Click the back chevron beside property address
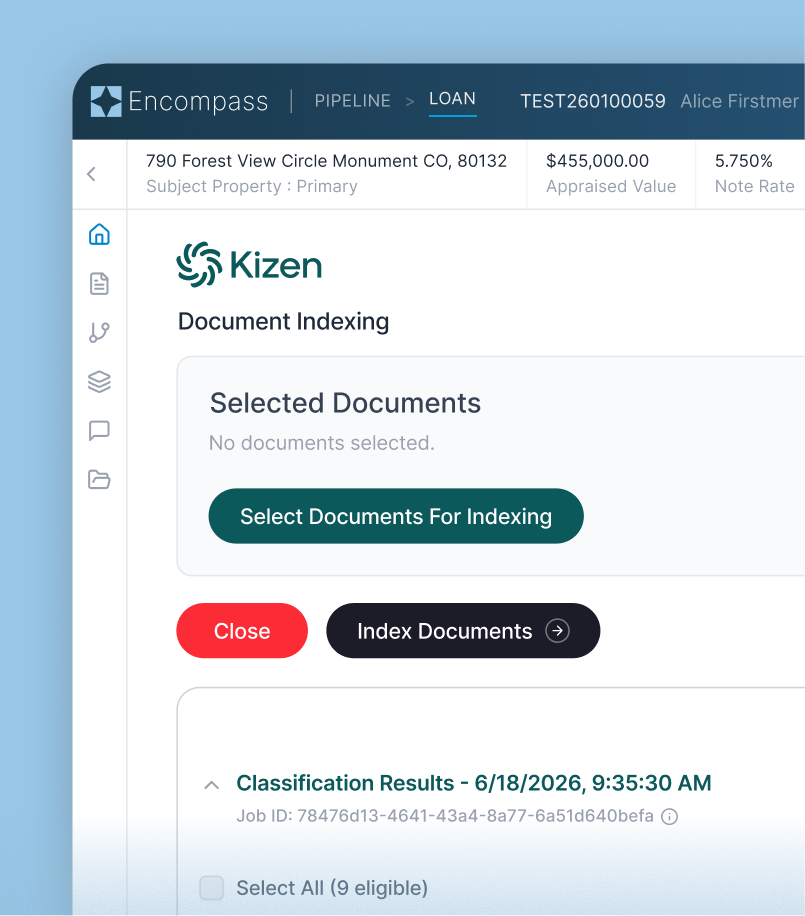805x916 pixels. pyautogui.click(x=91, y=174)
